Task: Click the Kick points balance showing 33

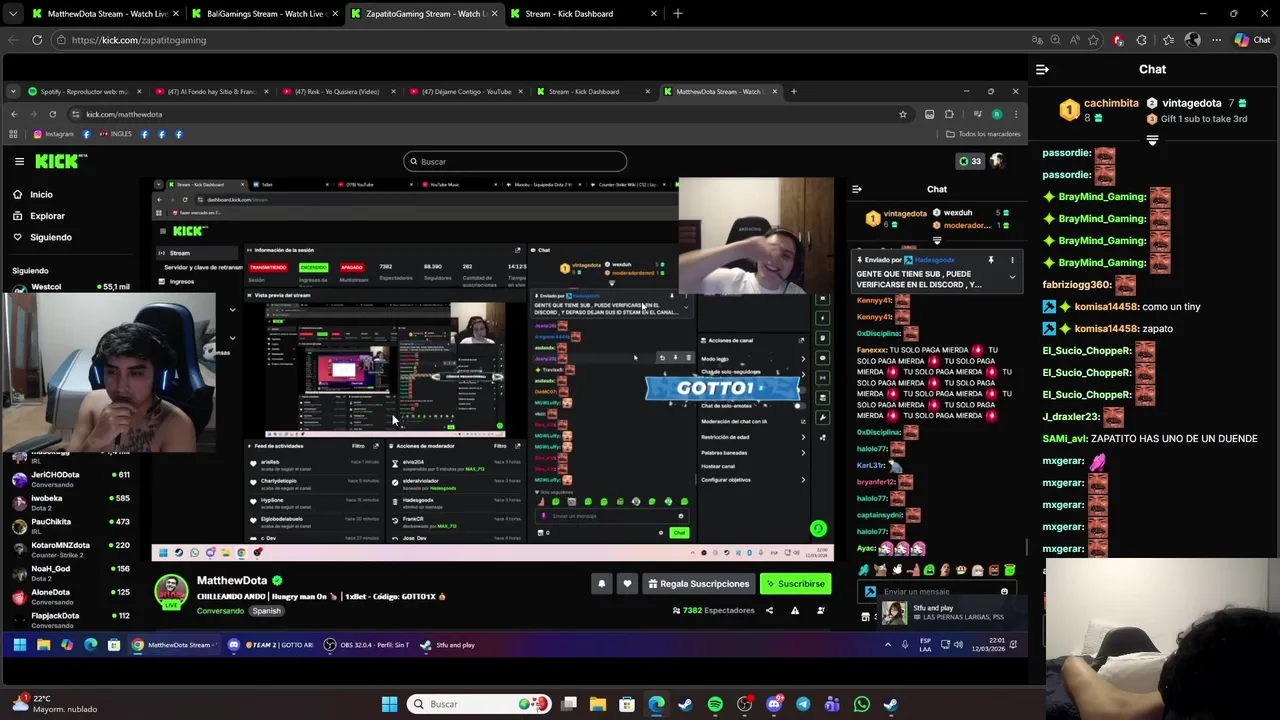Action: (970, 161)
